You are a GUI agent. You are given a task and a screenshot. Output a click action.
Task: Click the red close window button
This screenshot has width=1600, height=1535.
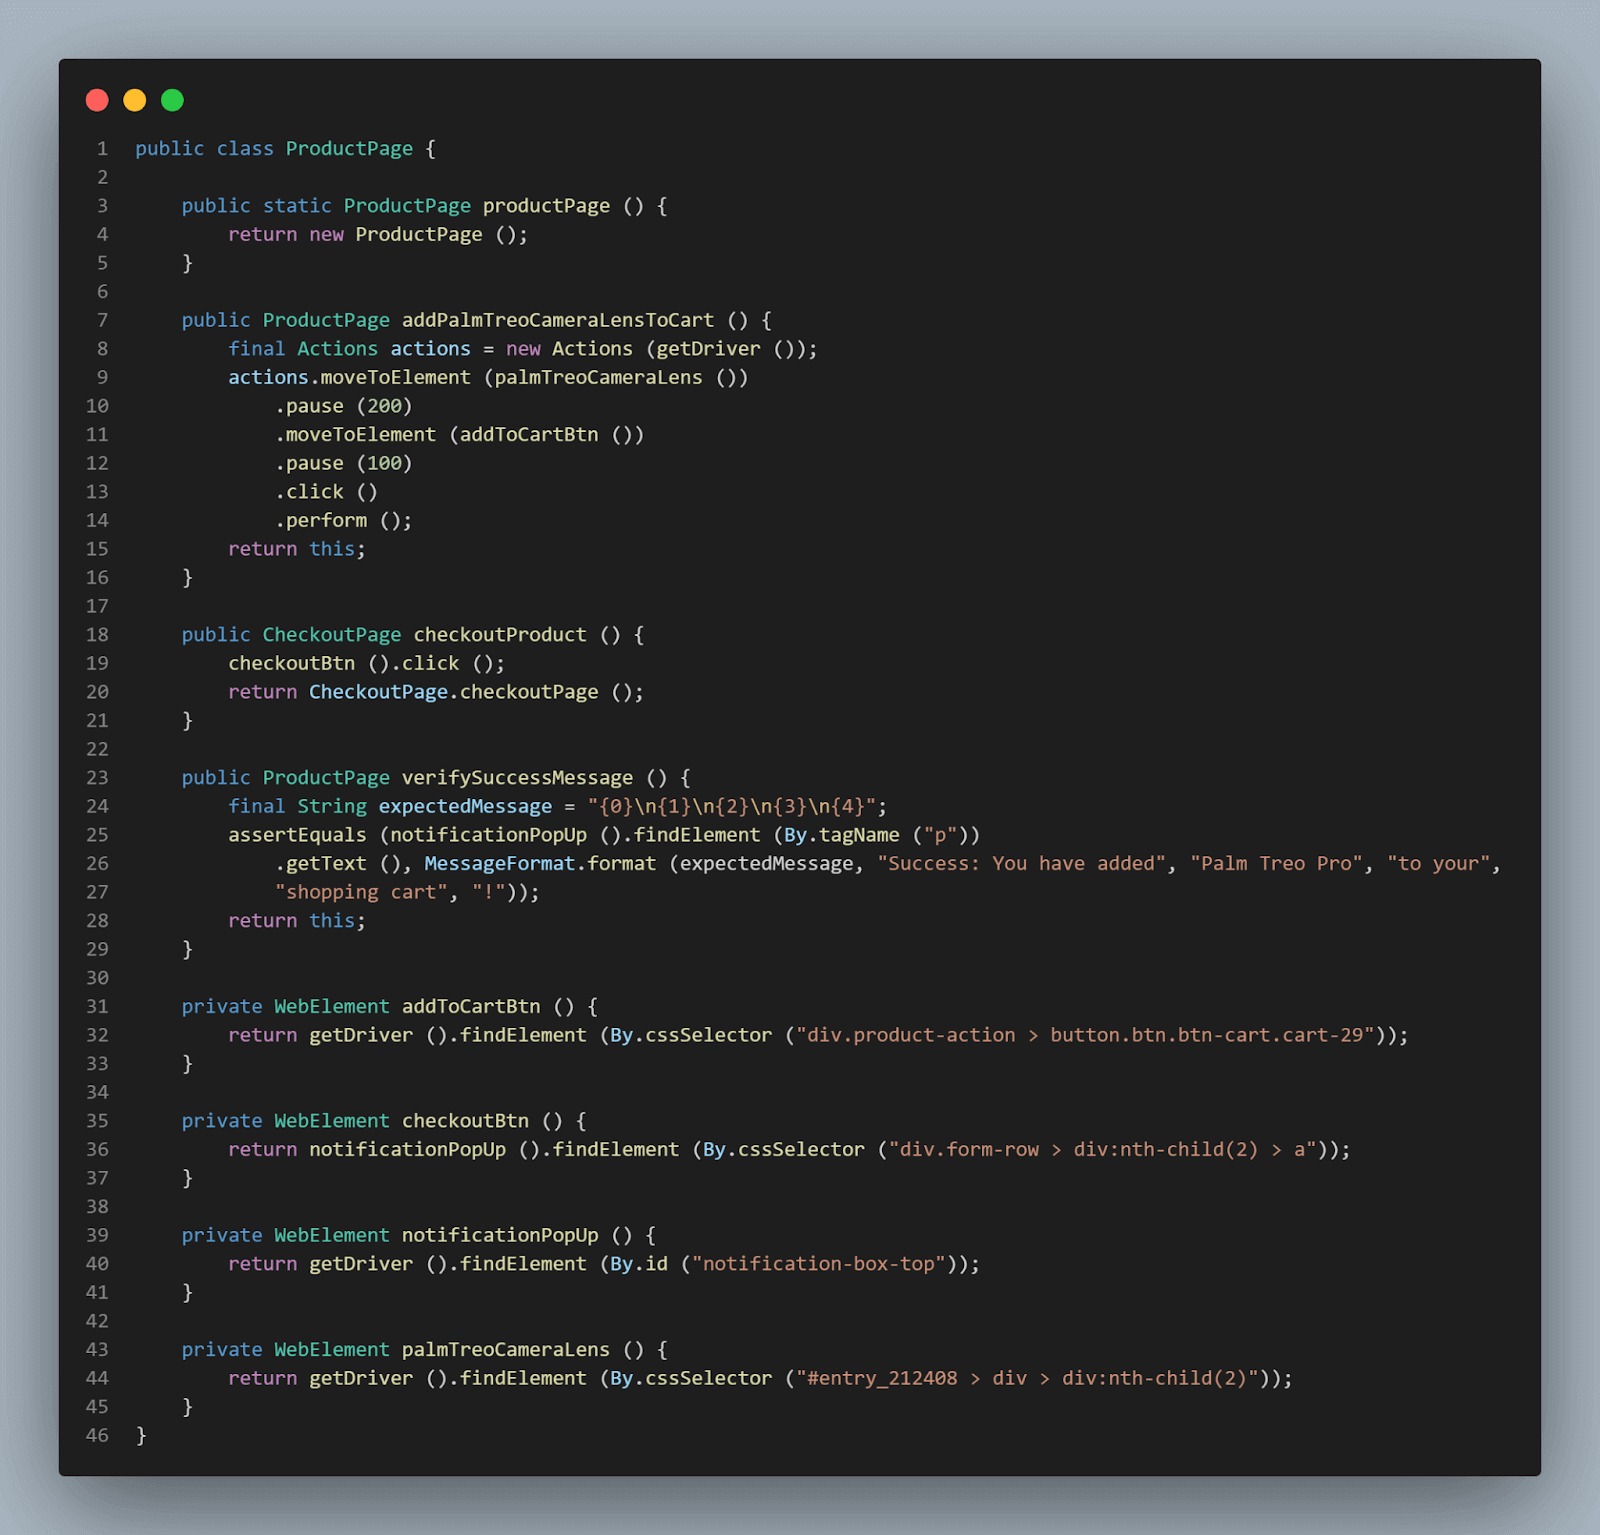97,100
